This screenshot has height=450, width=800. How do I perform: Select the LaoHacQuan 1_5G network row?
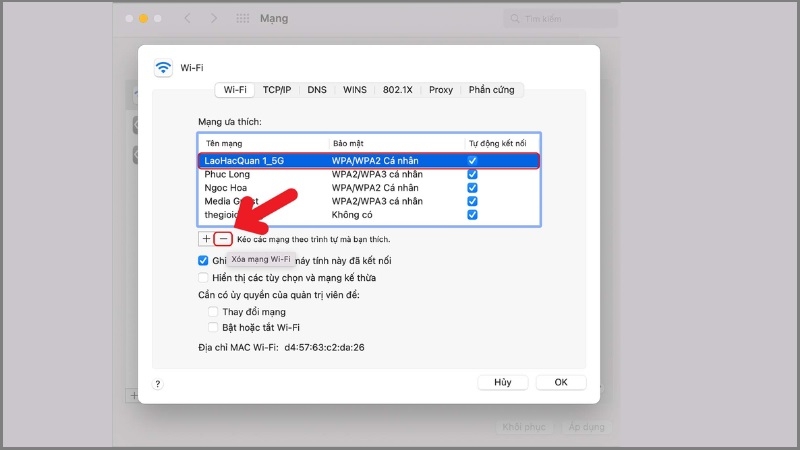[369, 160]
